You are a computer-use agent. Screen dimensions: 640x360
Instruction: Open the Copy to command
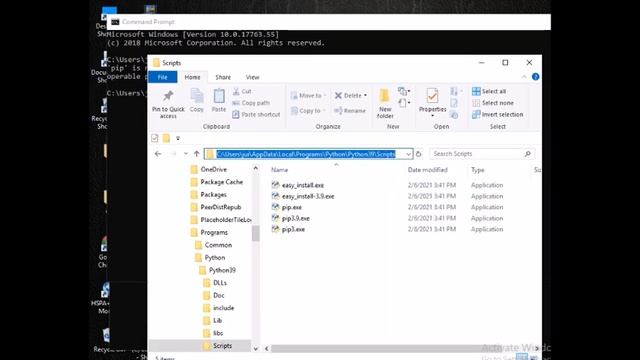[308, 111]
